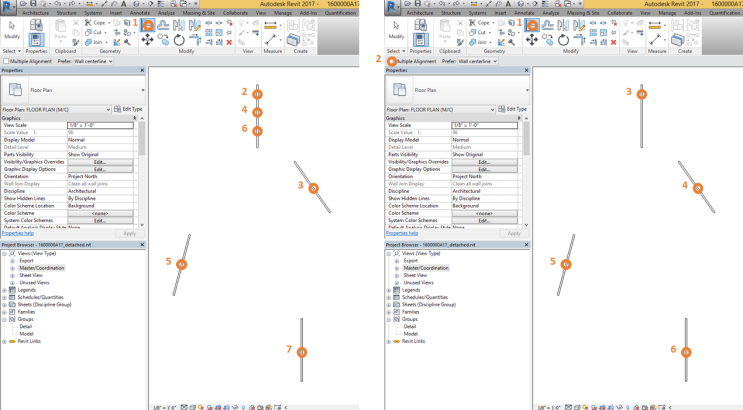Collapse Views (View Type) node in left browser
The image size is (743, 410).
[4, 254]
